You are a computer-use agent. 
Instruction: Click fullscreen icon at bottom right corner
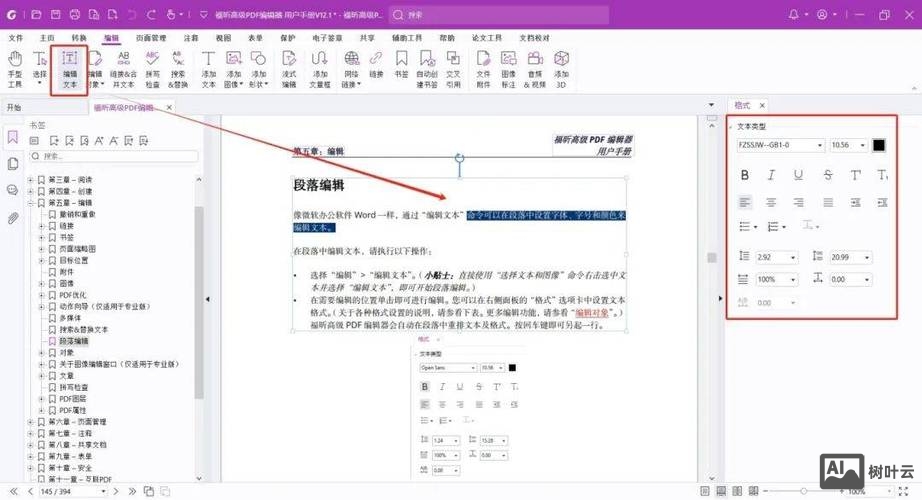pyautogui.click(x=903, y=491)
